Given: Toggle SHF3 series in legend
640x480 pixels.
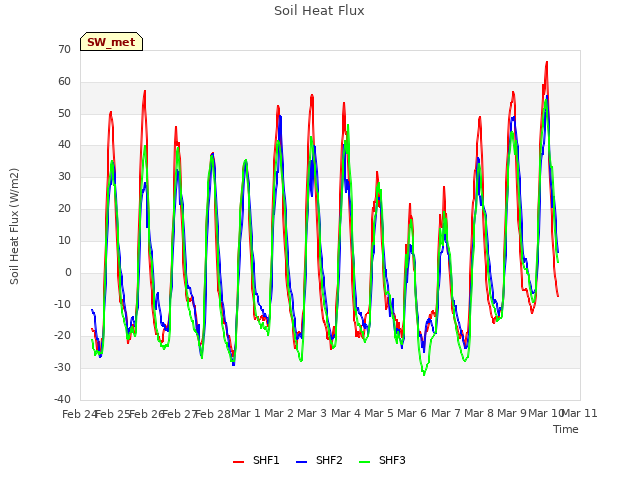Looking at the screenshot, I should point(382,460).
